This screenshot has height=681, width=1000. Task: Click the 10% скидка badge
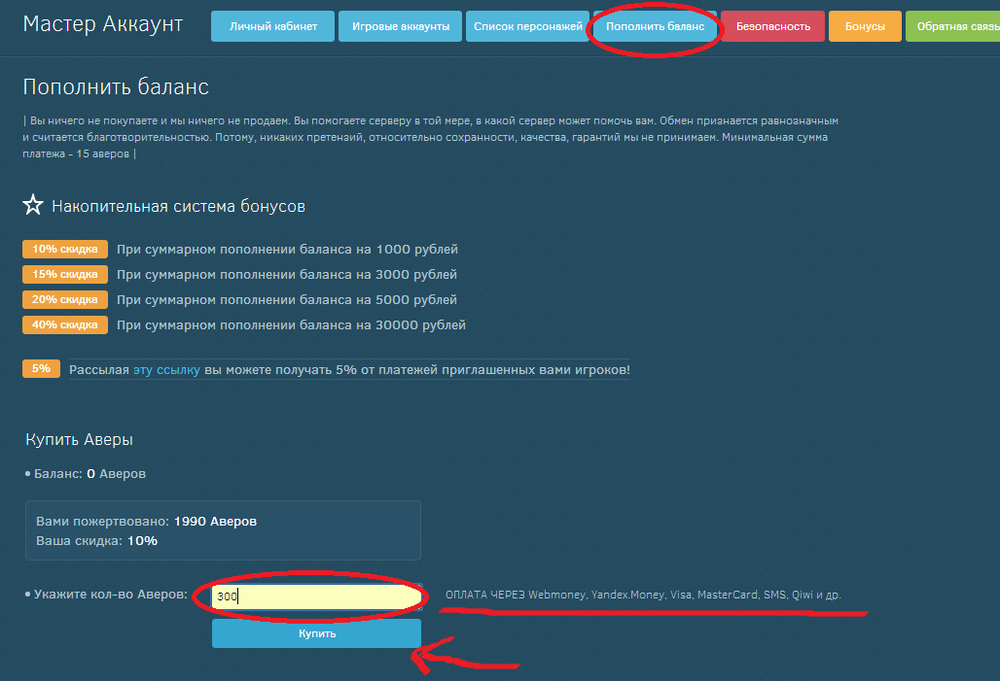pos(65,249)
